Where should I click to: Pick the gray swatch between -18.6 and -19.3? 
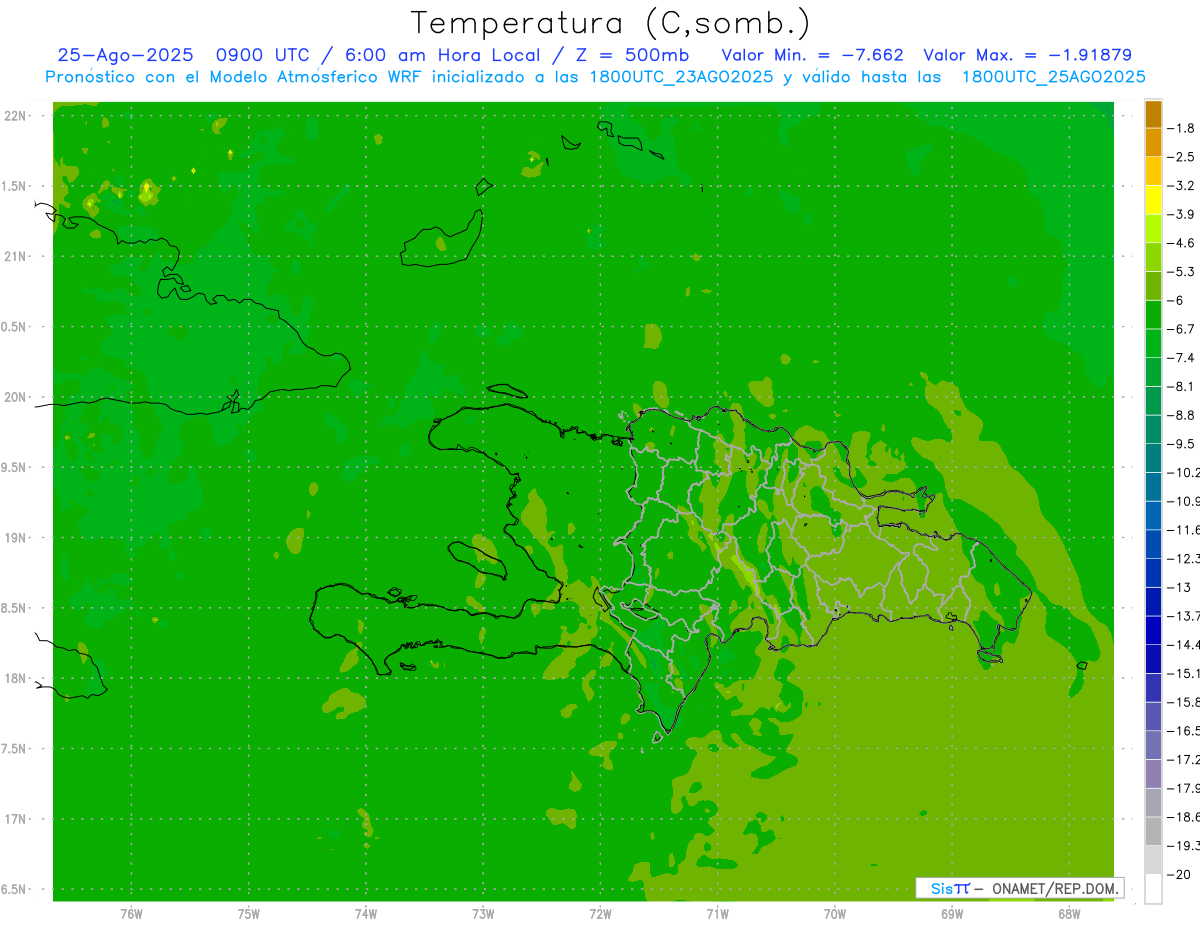1153,831
